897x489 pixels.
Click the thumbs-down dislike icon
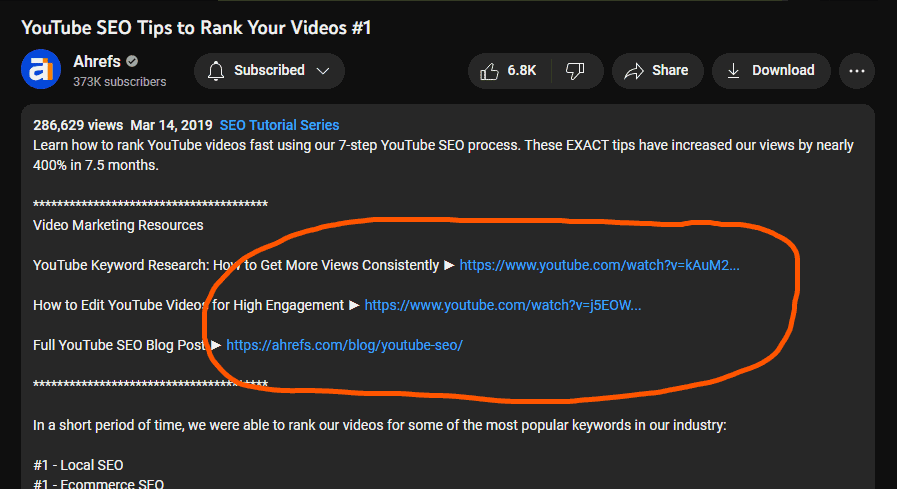(x=575, y=71)
